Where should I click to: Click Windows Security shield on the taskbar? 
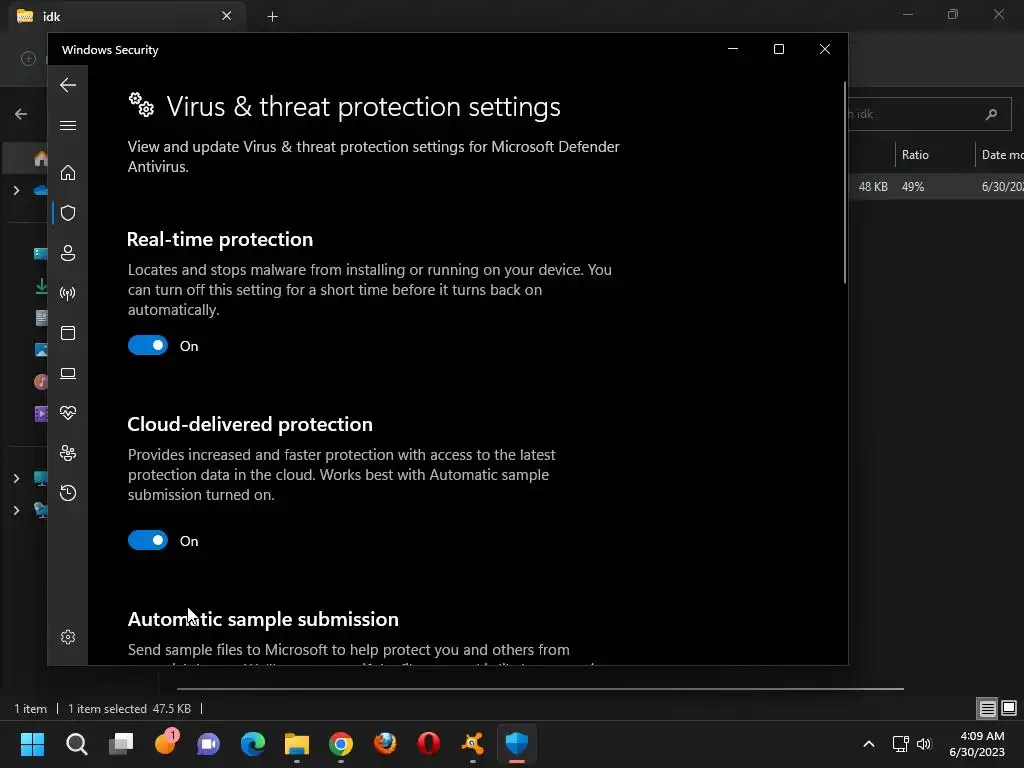pyautogui.click(x=517, y=744)
